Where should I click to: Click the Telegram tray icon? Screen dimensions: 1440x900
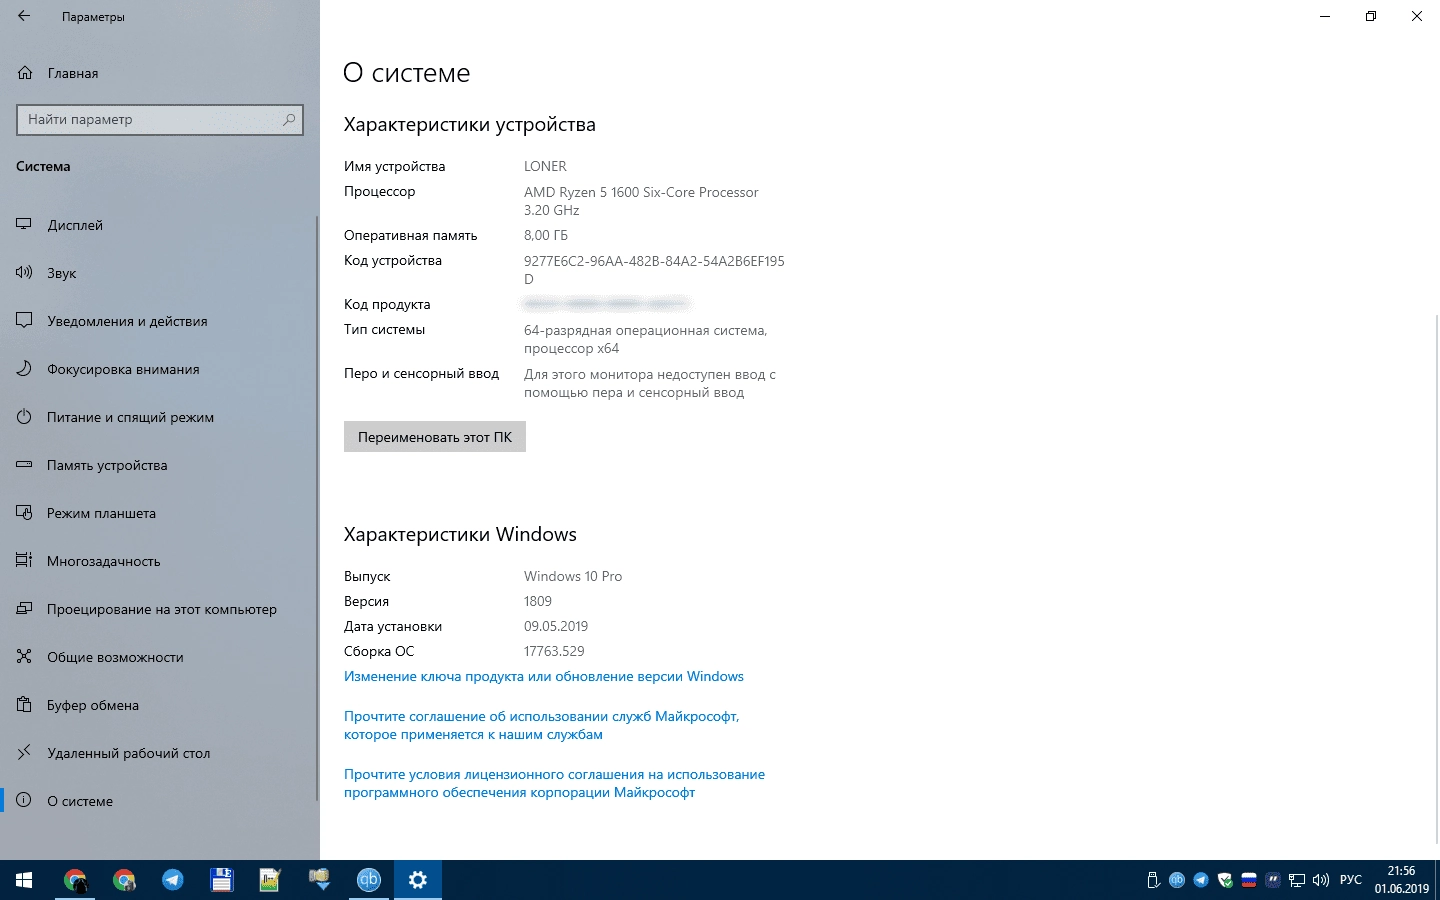(x=1201, y=880)
